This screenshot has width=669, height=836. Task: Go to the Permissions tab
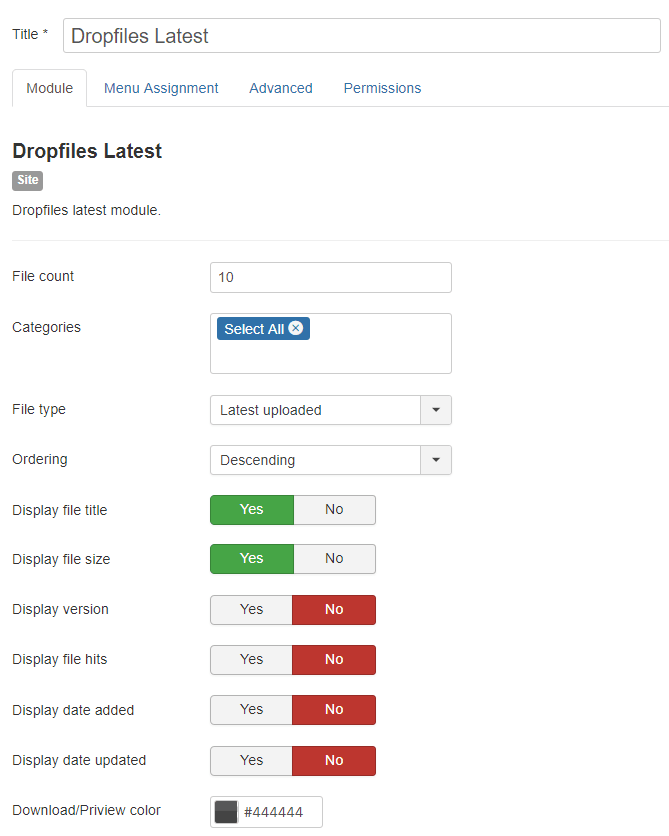(x=382, y=88)
